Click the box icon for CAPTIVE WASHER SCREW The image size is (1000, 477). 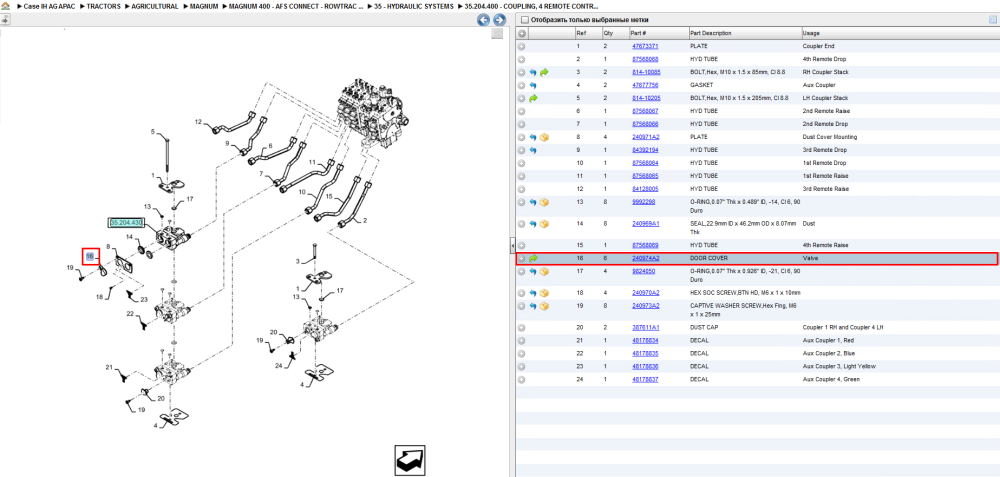544,306
